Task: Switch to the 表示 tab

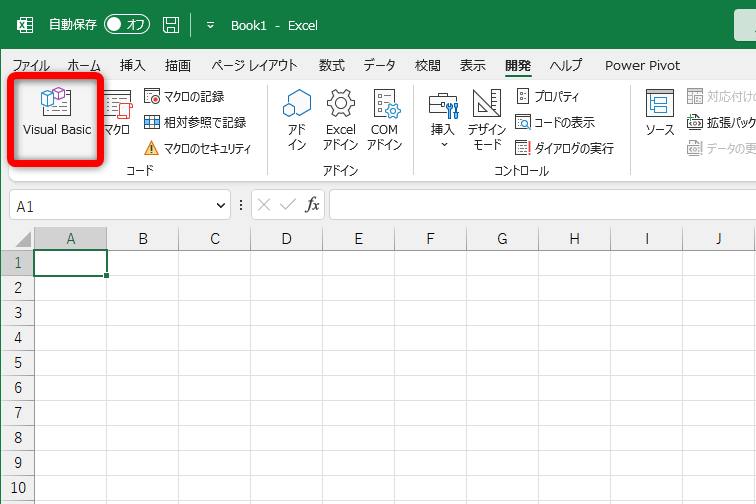Action: [472, 65]
